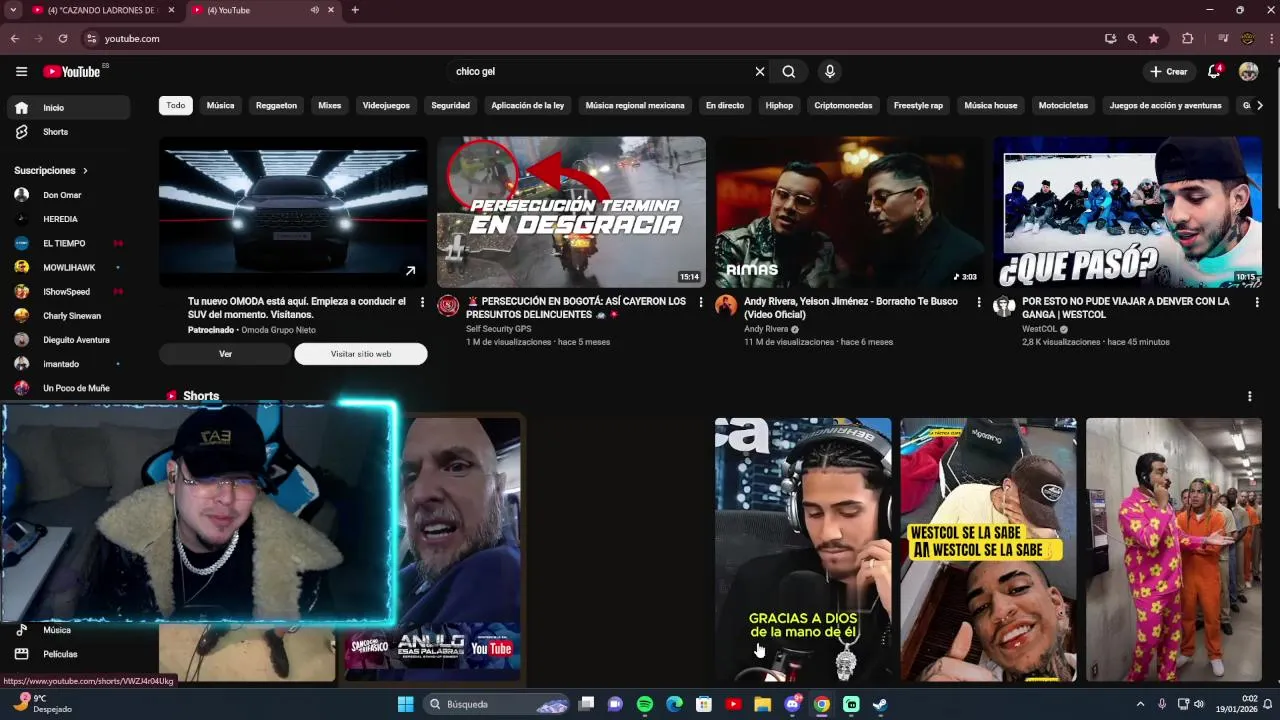Open the Windows Start menu
This screenshot has height=720, width=1280.
click(405, 704)
